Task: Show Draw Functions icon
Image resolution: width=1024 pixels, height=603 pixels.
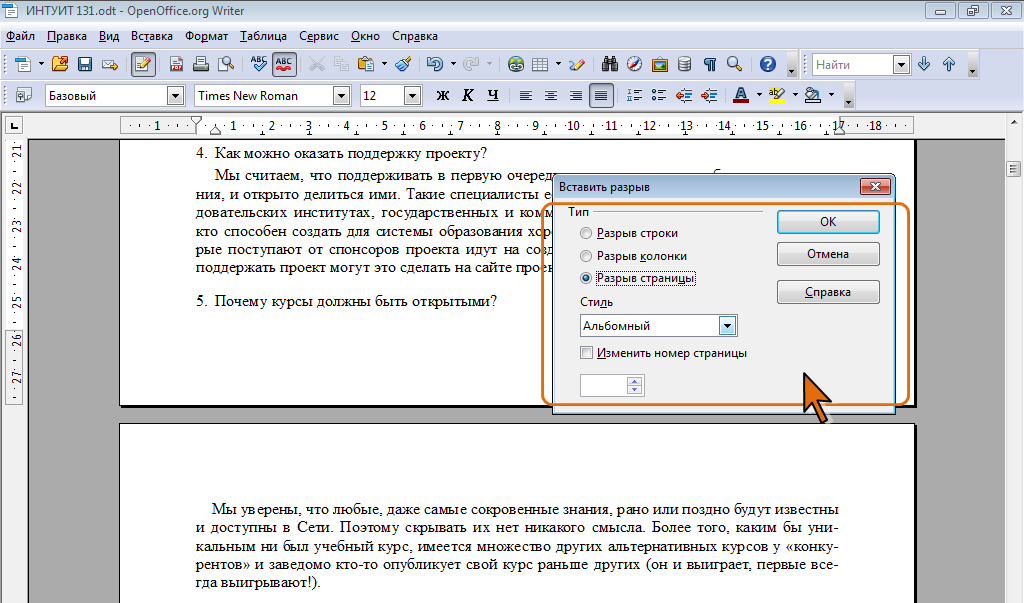Action: (x=577, y=64)
